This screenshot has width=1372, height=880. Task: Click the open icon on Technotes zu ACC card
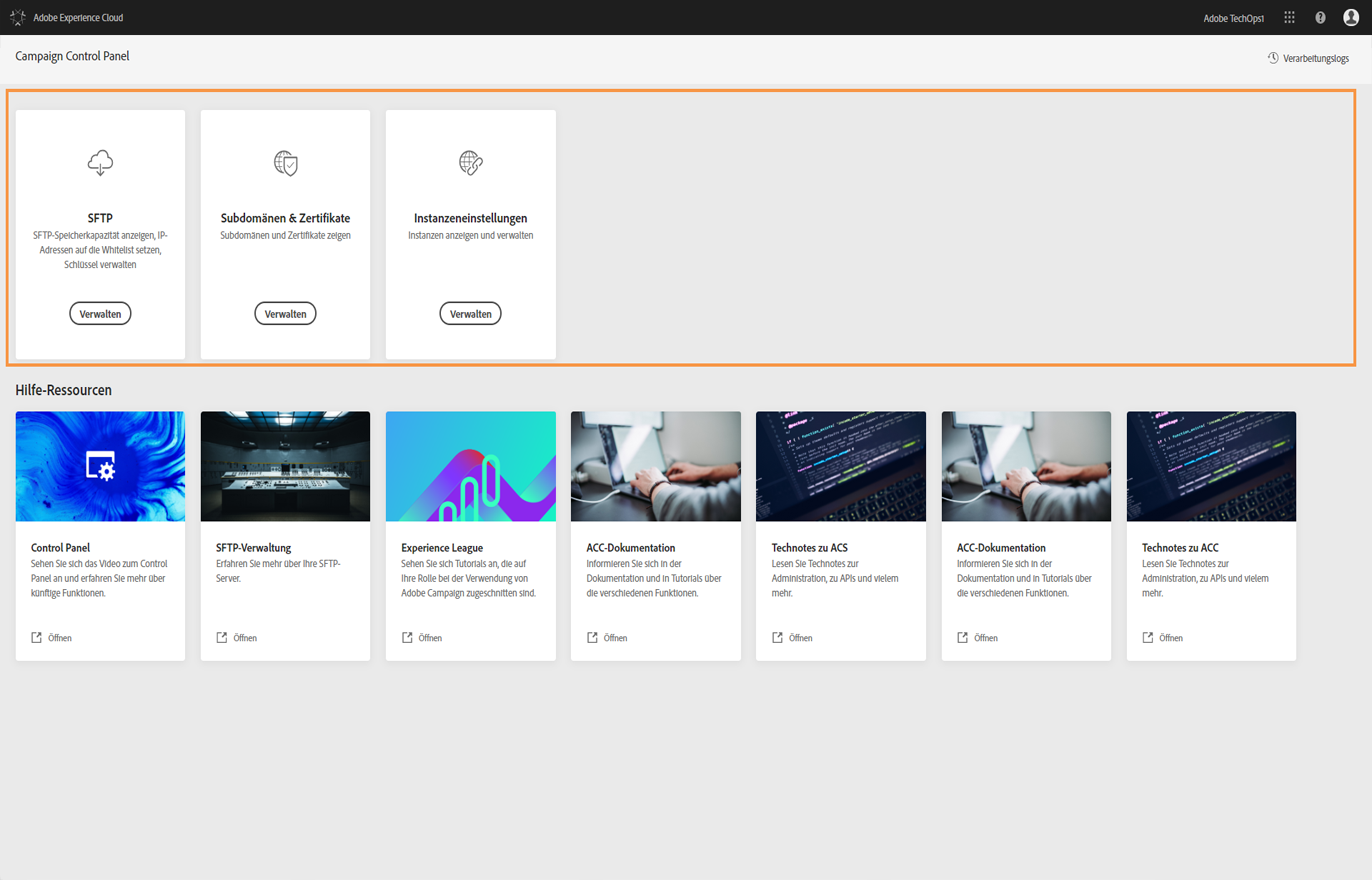click(x=1148, y=638)
